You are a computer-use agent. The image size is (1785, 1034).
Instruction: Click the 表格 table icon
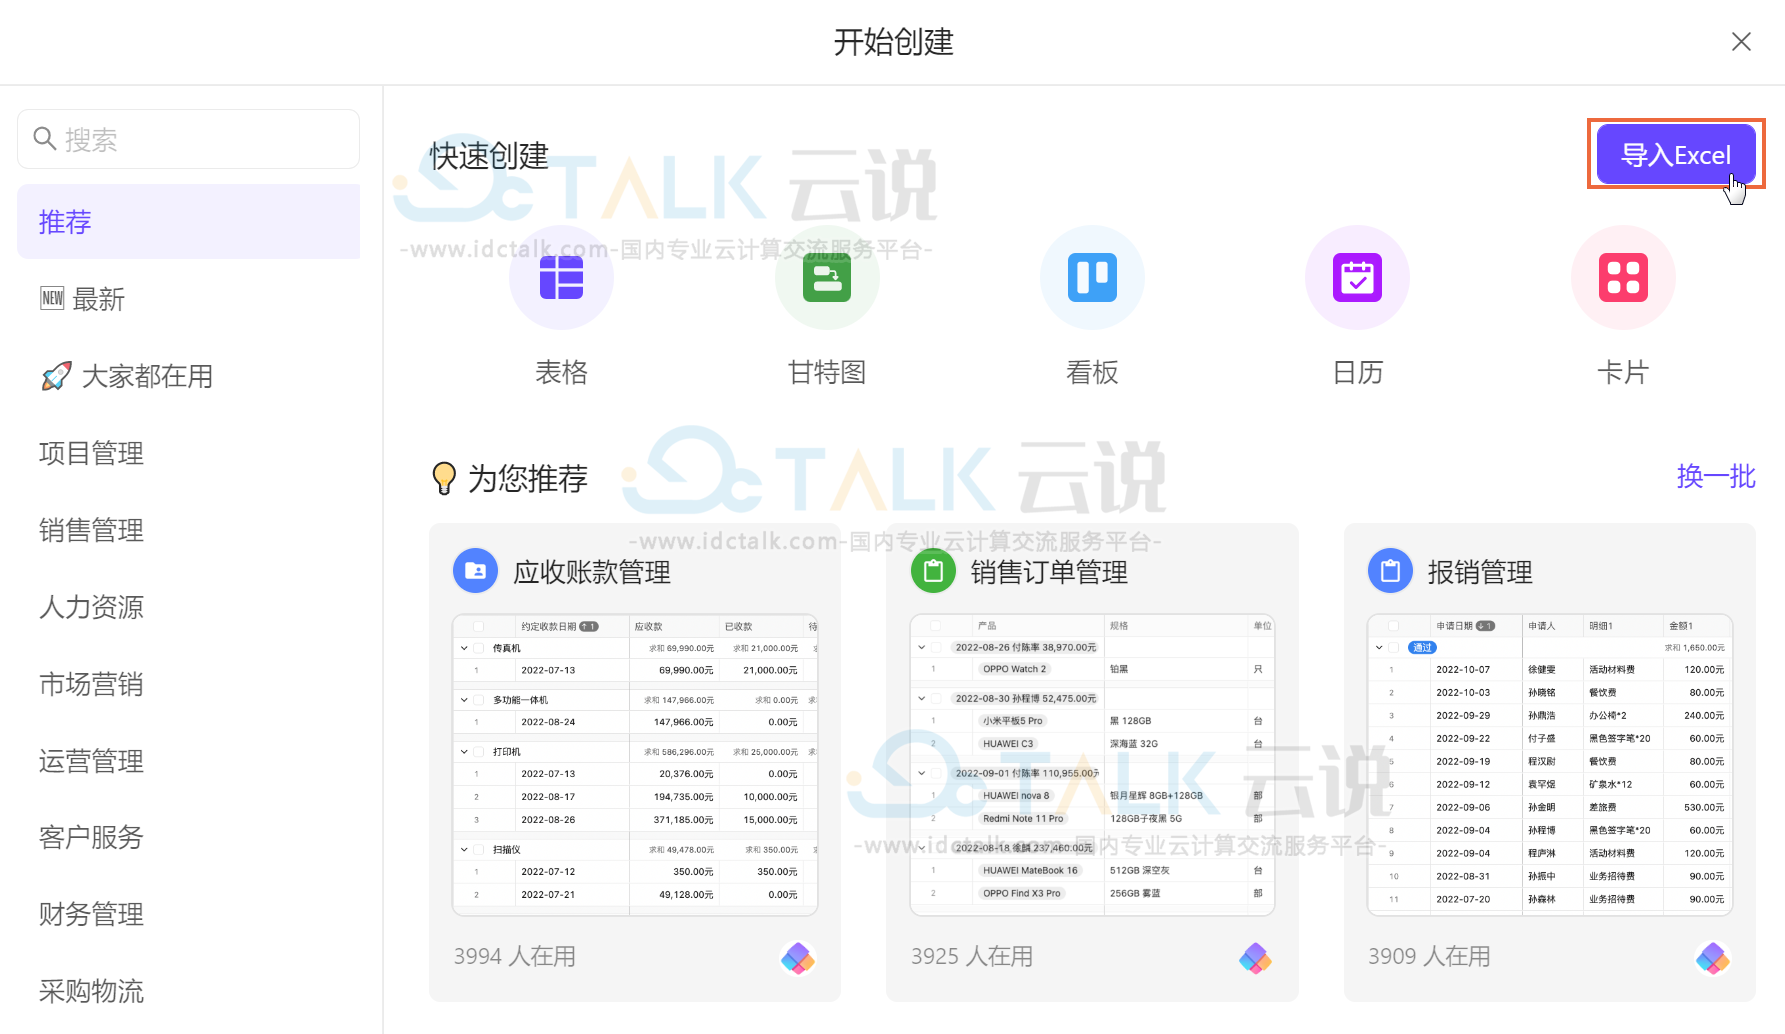[x=561, y=277]
